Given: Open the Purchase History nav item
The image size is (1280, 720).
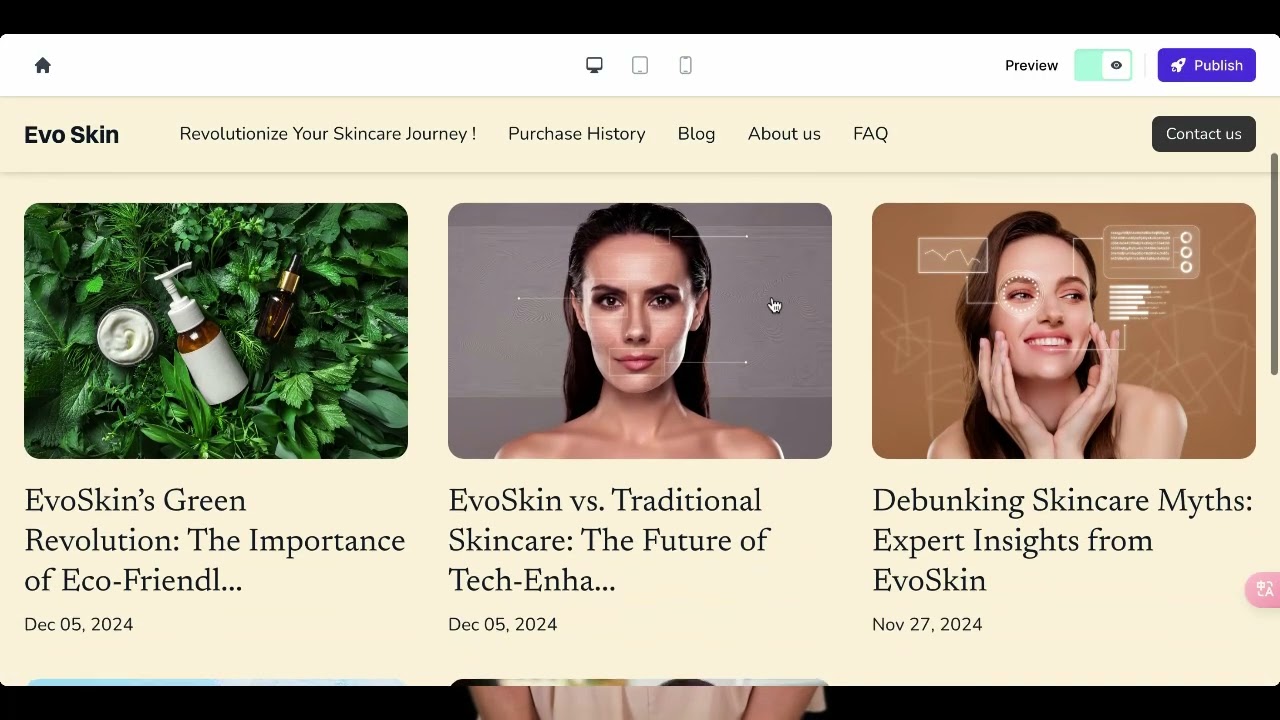Looking at the screenshot, I should [x=577, y=134].
